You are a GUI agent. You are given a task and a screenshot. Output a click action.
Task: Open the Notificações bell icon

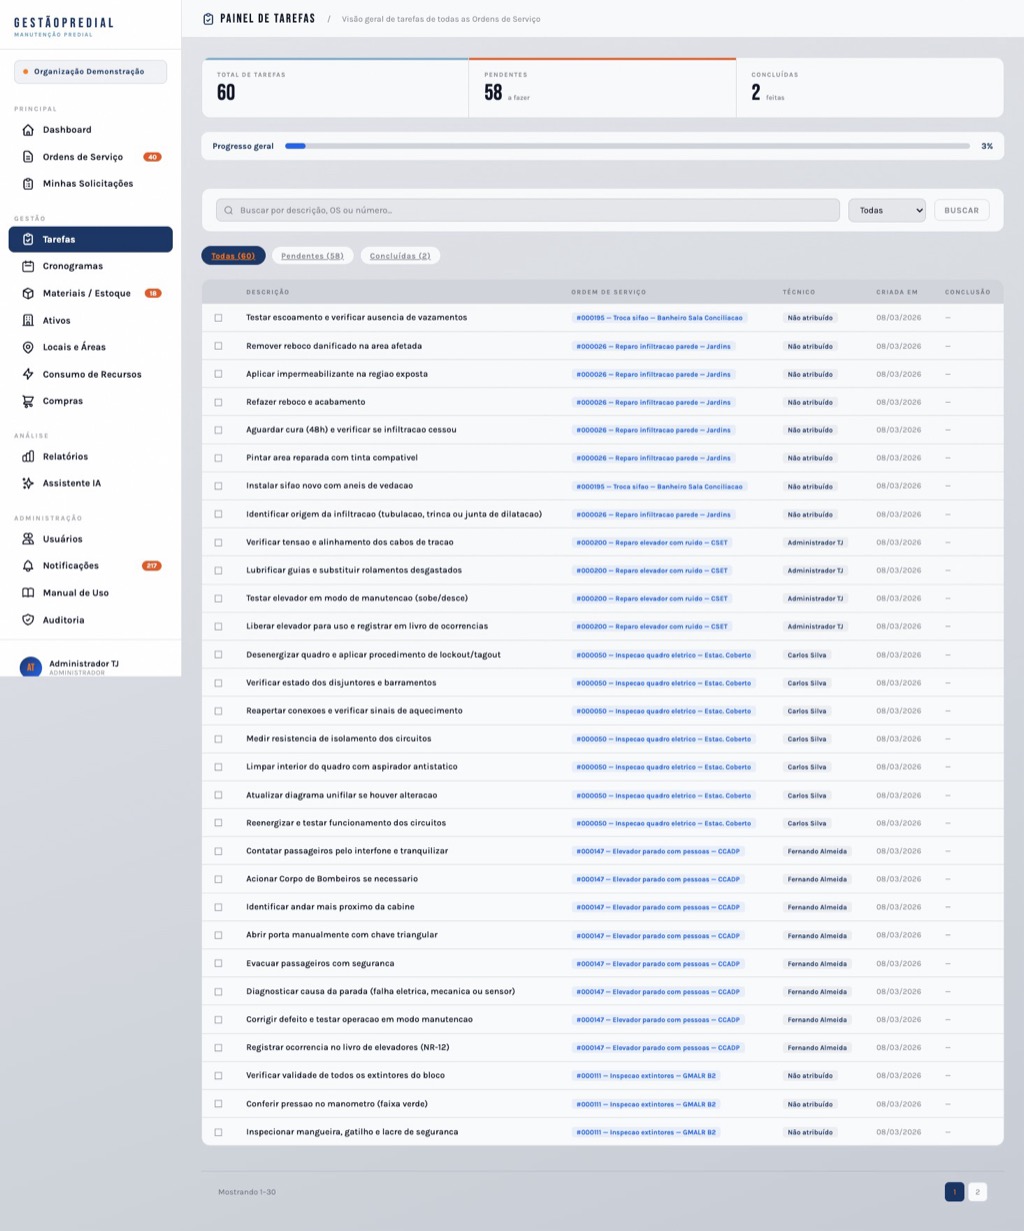(28, 566)
